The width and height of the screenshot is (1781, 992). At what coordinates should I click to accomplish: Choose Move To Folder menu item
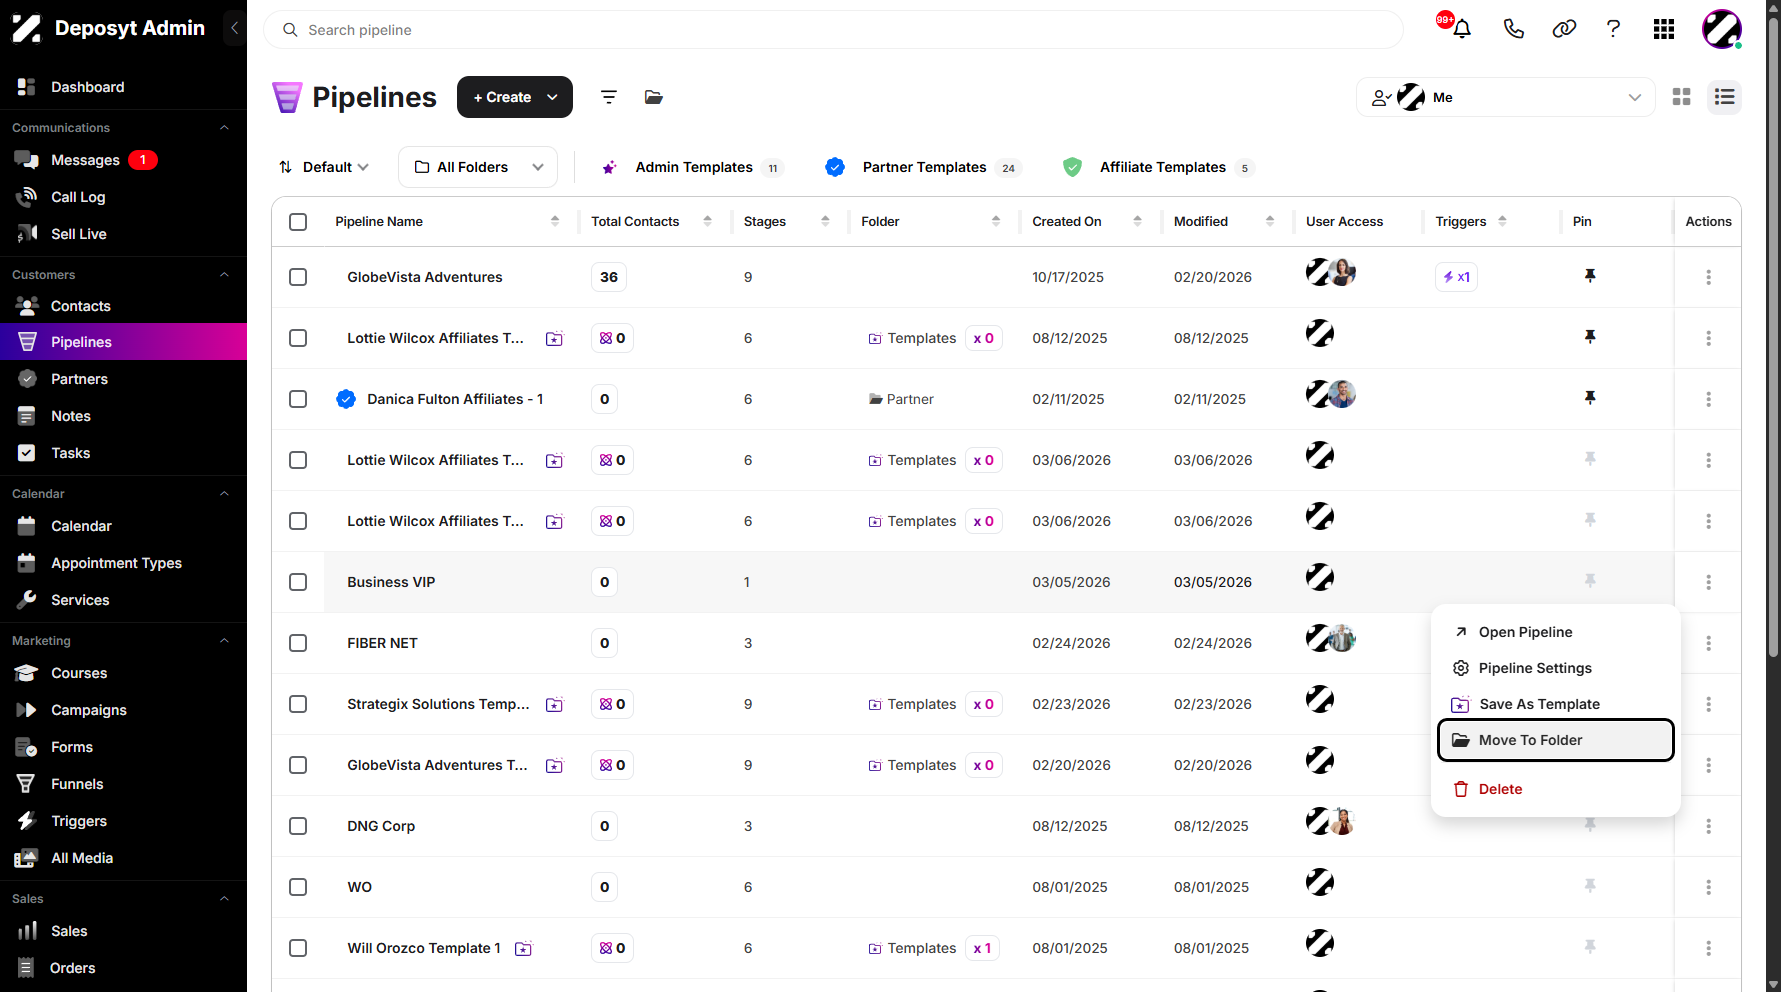coord(1555,740)
